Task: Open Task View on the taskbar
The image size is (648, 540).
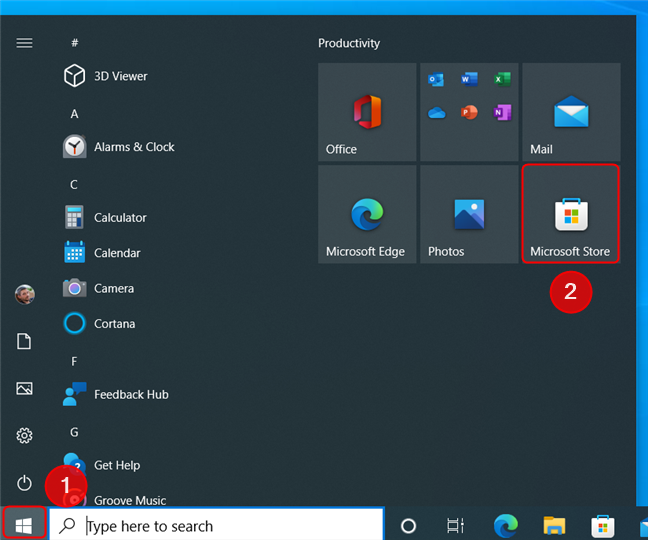Action: tap(455, 526)
